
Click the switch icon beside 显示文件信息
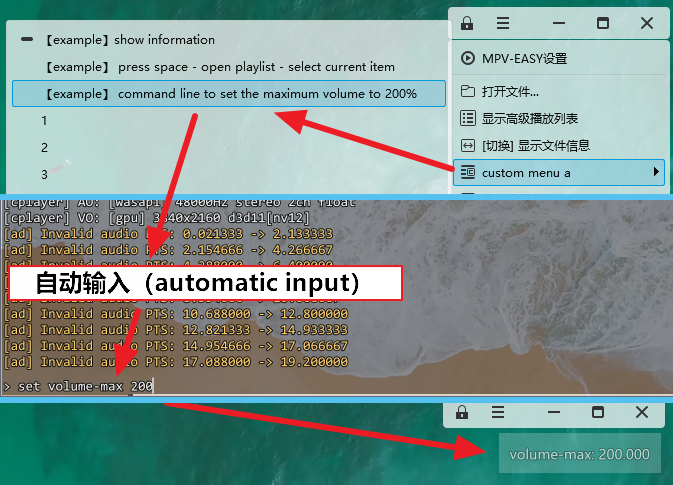[x=467, y=146]
